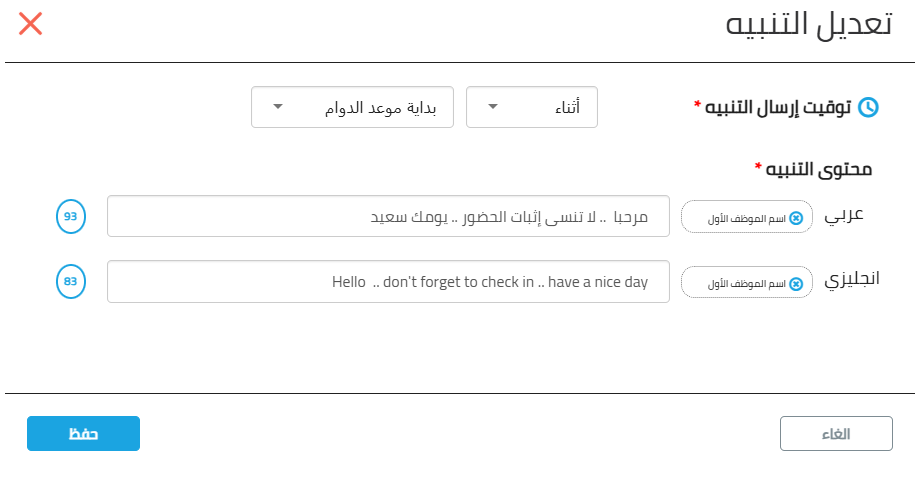Select the اسم الموظف الأول chip for انجليزي
The width and height of the screenshot is (920, 480).
pos(747,282)
